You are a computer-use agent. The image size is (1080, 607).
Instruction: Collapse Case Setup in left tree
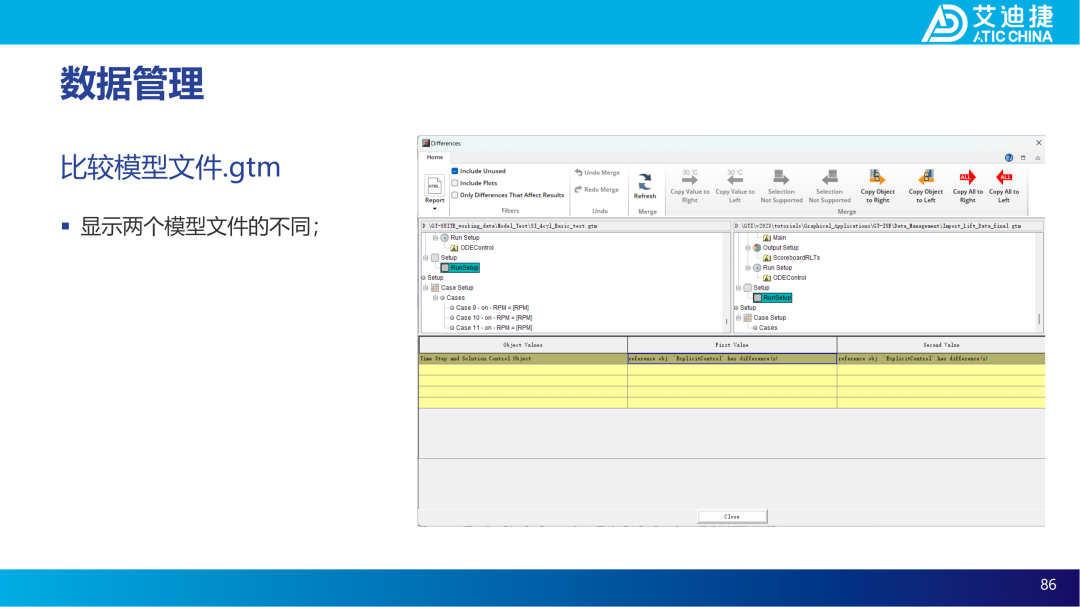point(426,287)
